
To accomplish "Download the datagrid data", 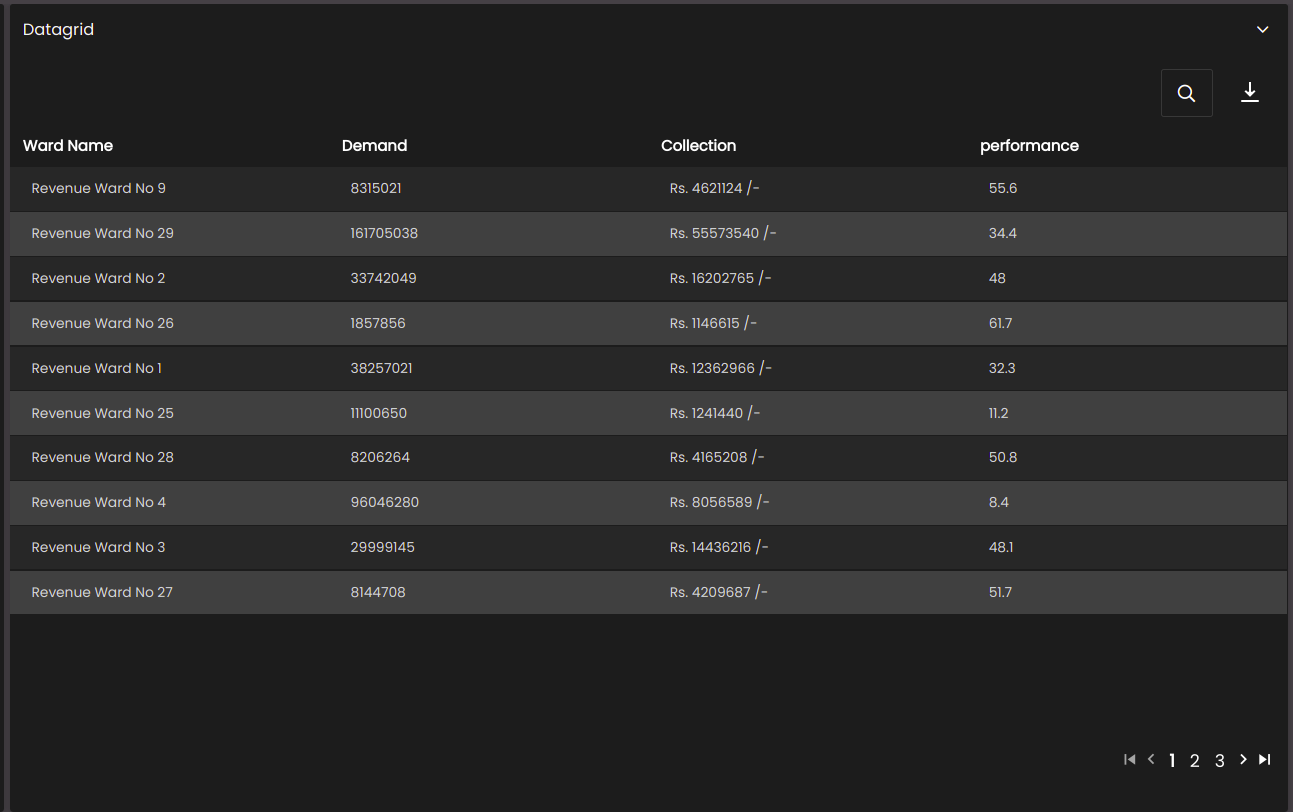I will 1250,93.
